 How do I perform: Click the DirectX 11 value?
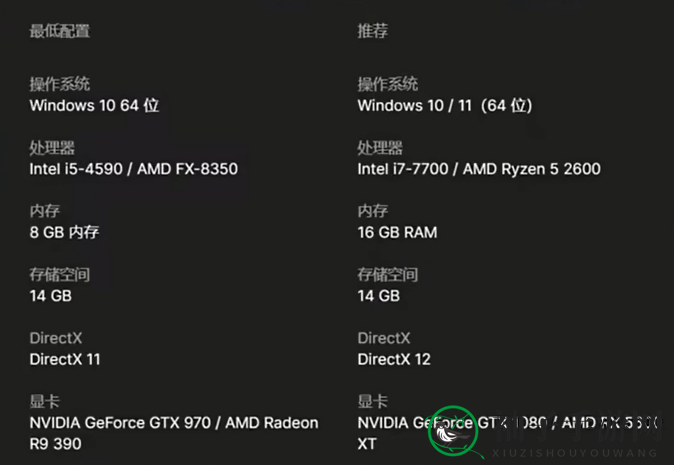tap(65, 359)
